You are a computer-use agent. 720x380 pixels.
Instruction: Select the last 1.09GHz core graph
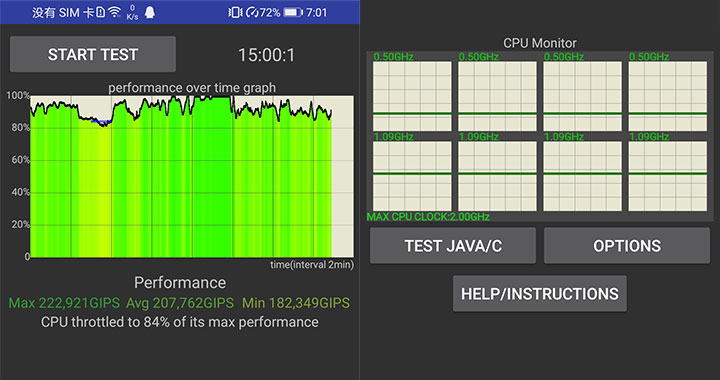(x=668, y=176)
